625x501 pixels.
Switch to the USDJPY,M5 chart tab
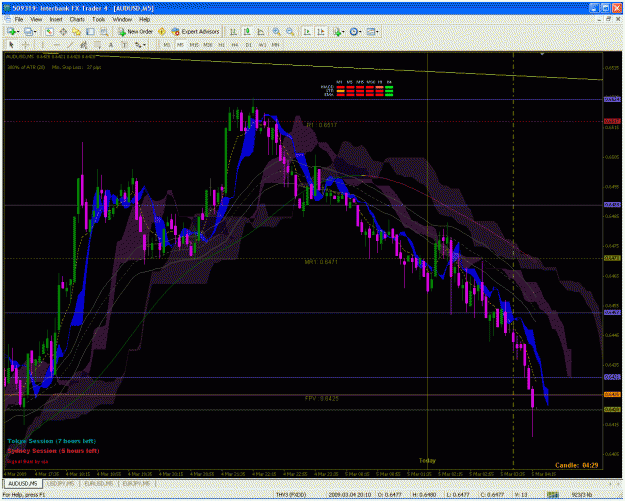point(61,483)
